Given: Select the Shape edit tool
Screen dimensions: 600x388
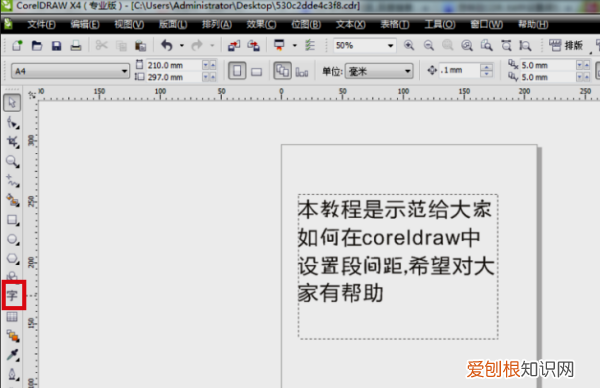Looking at the screenshot, I should point(12,123).
